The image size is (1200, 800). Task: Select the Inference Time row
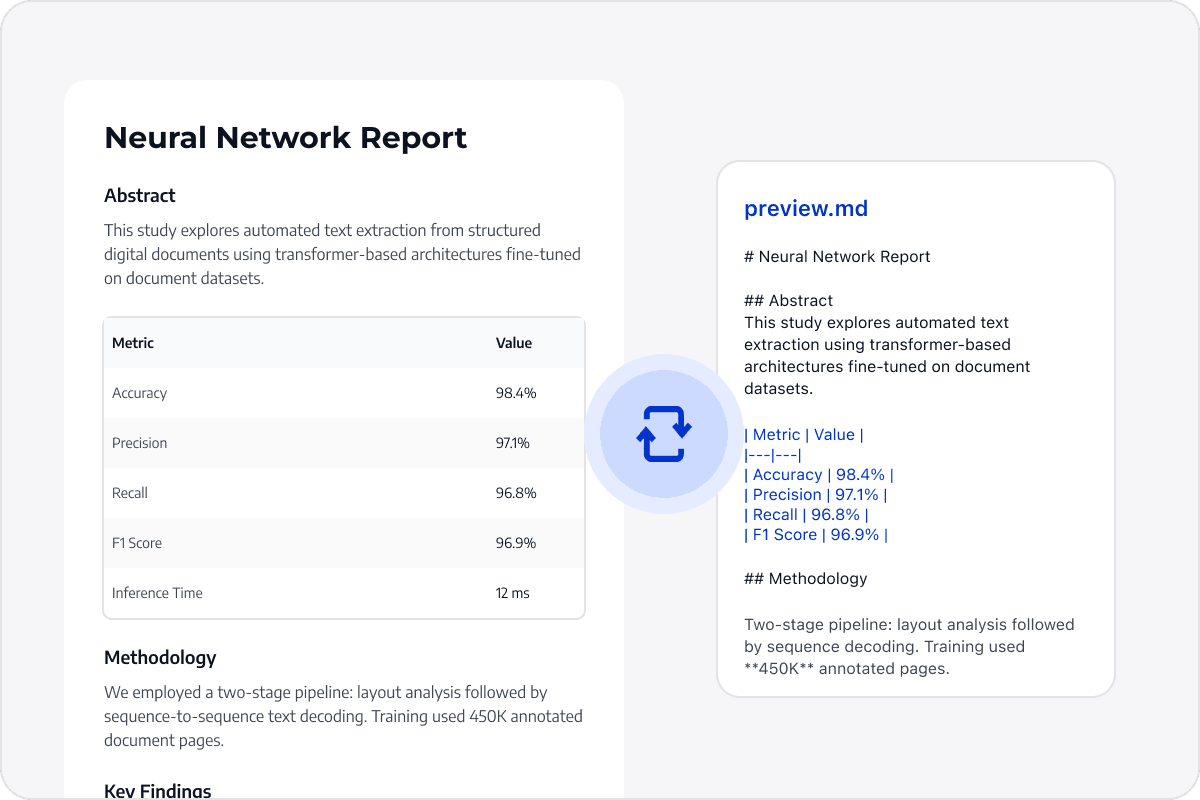pos(344,593)
